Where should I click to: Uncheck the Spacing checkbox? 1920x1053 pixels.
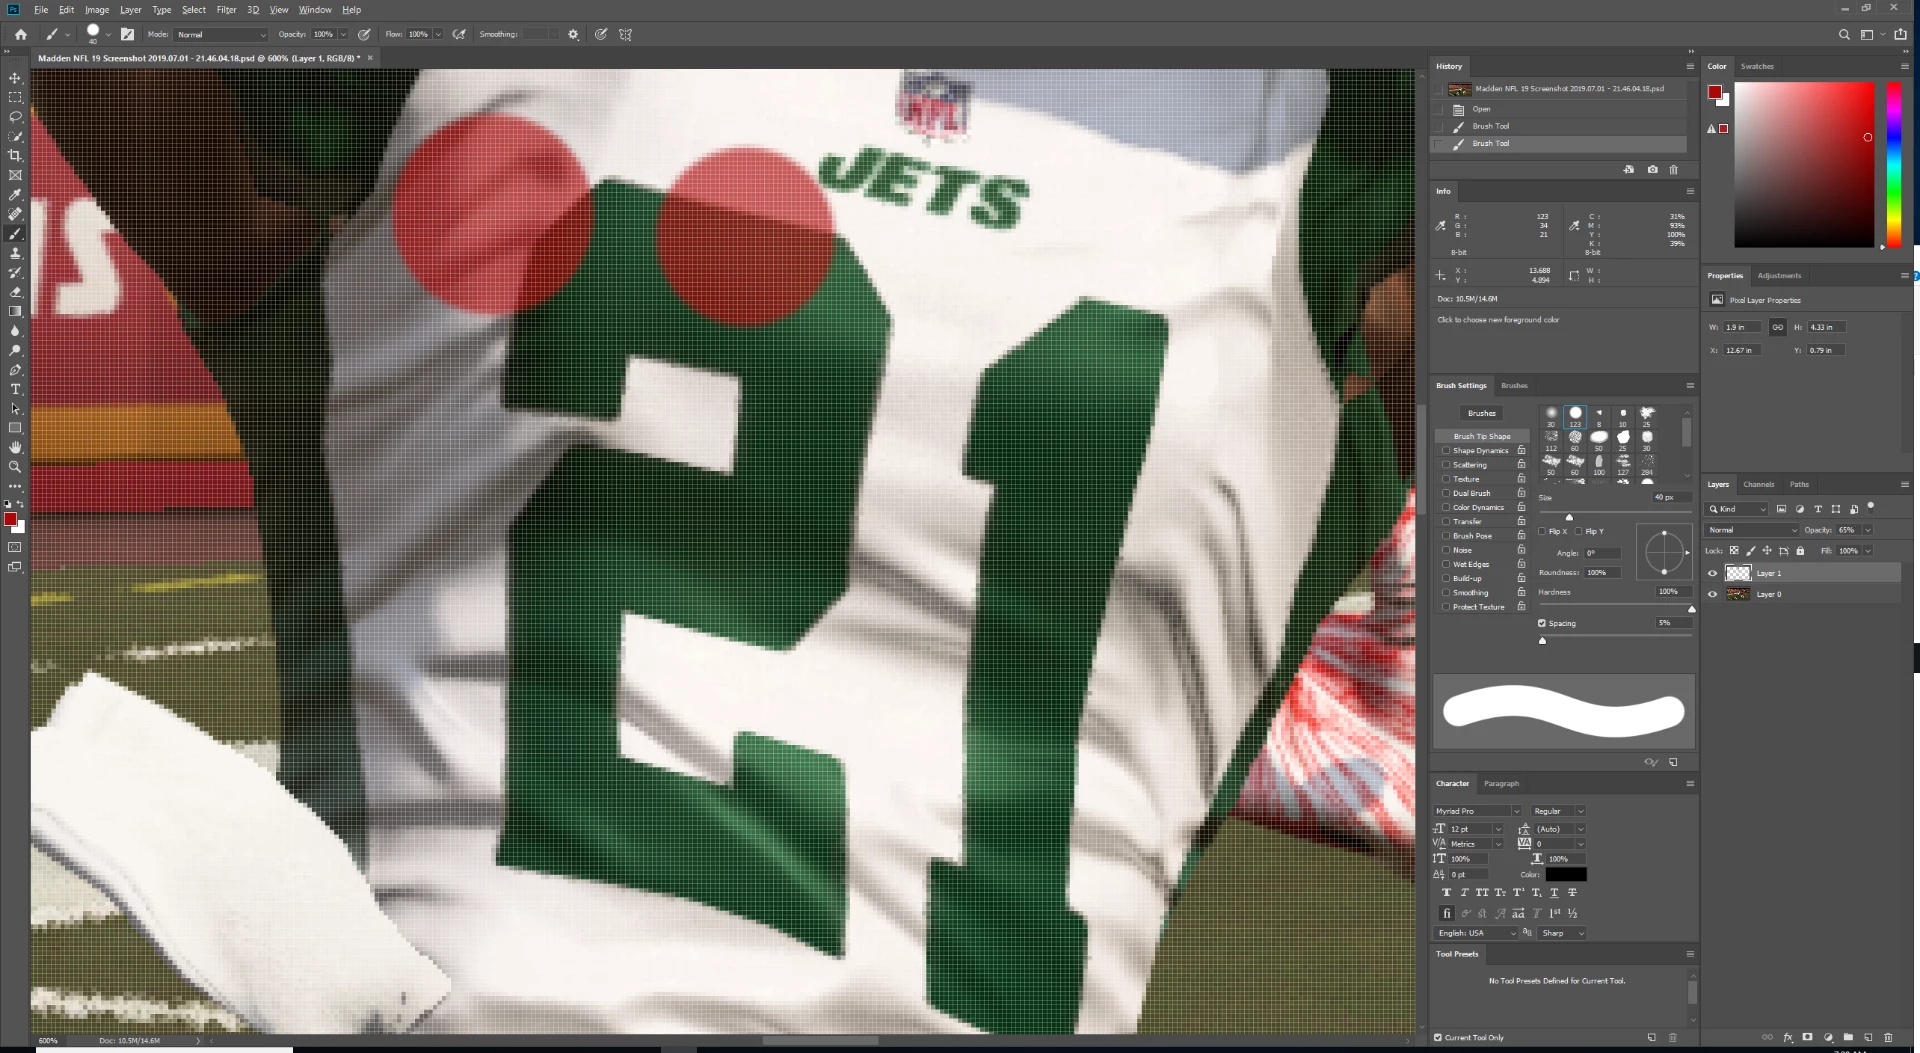1542,623
